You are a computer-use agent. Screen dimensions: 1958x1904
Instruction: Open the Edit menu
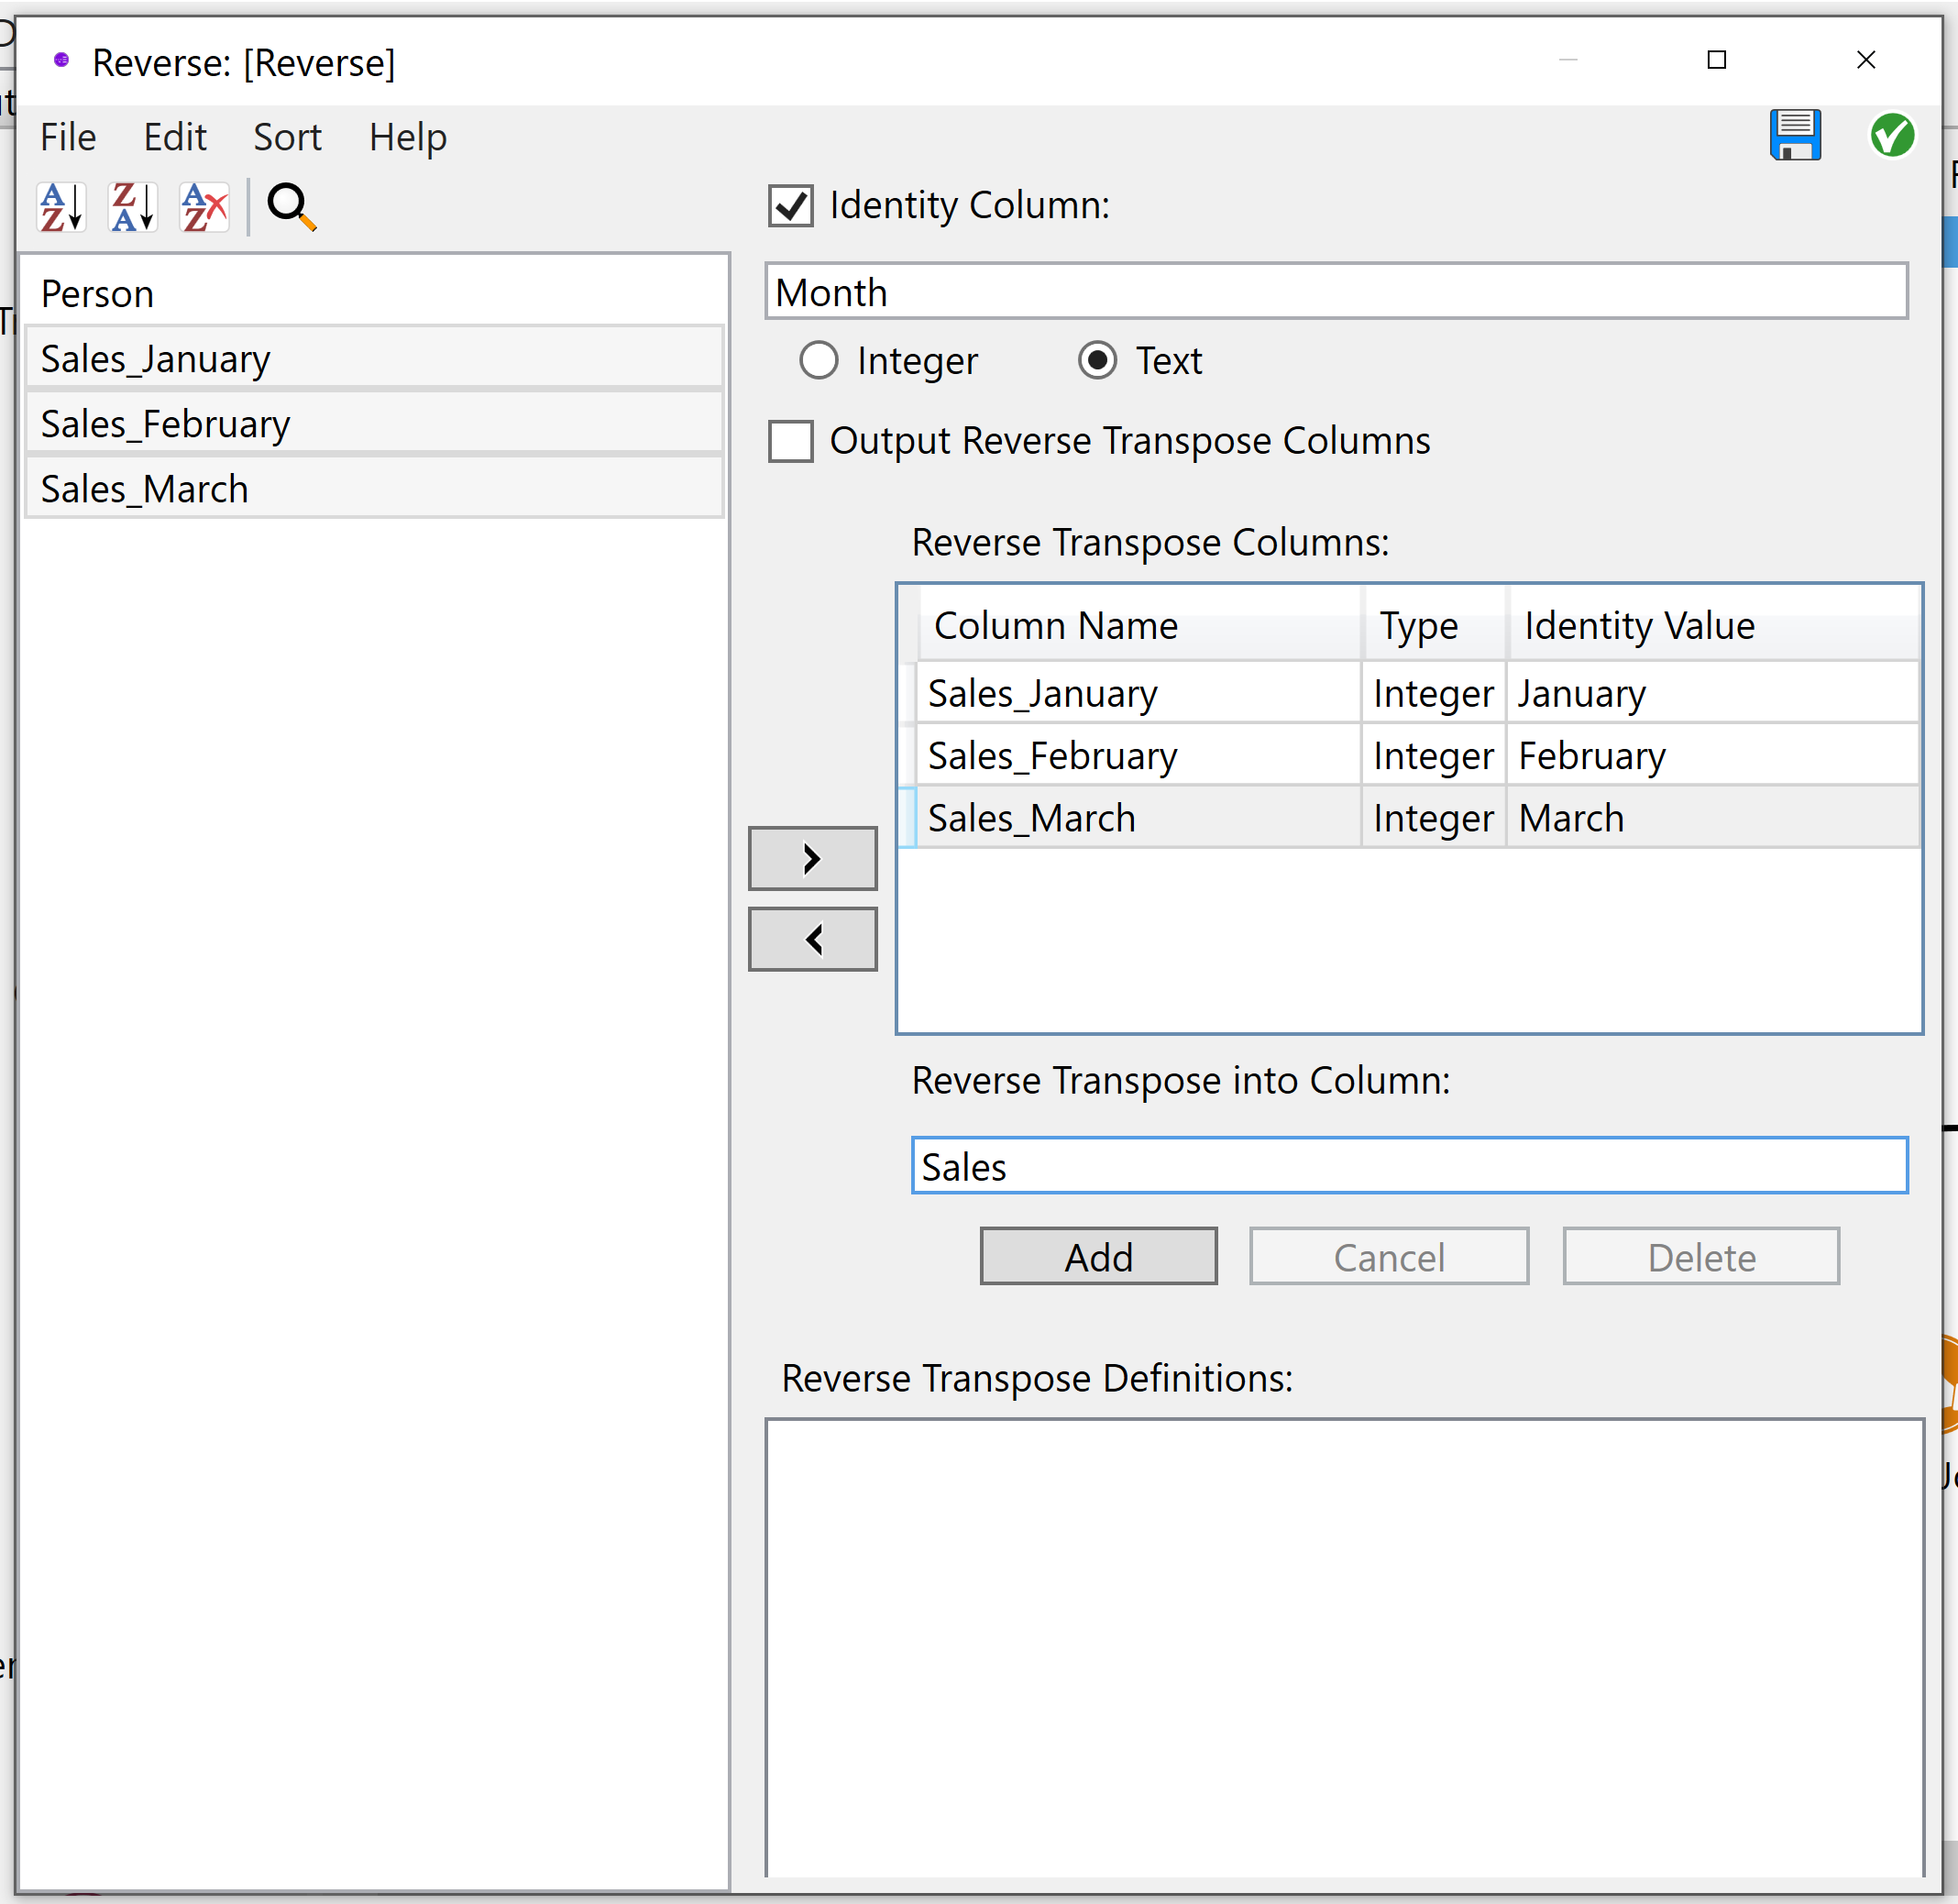(175, 137)
